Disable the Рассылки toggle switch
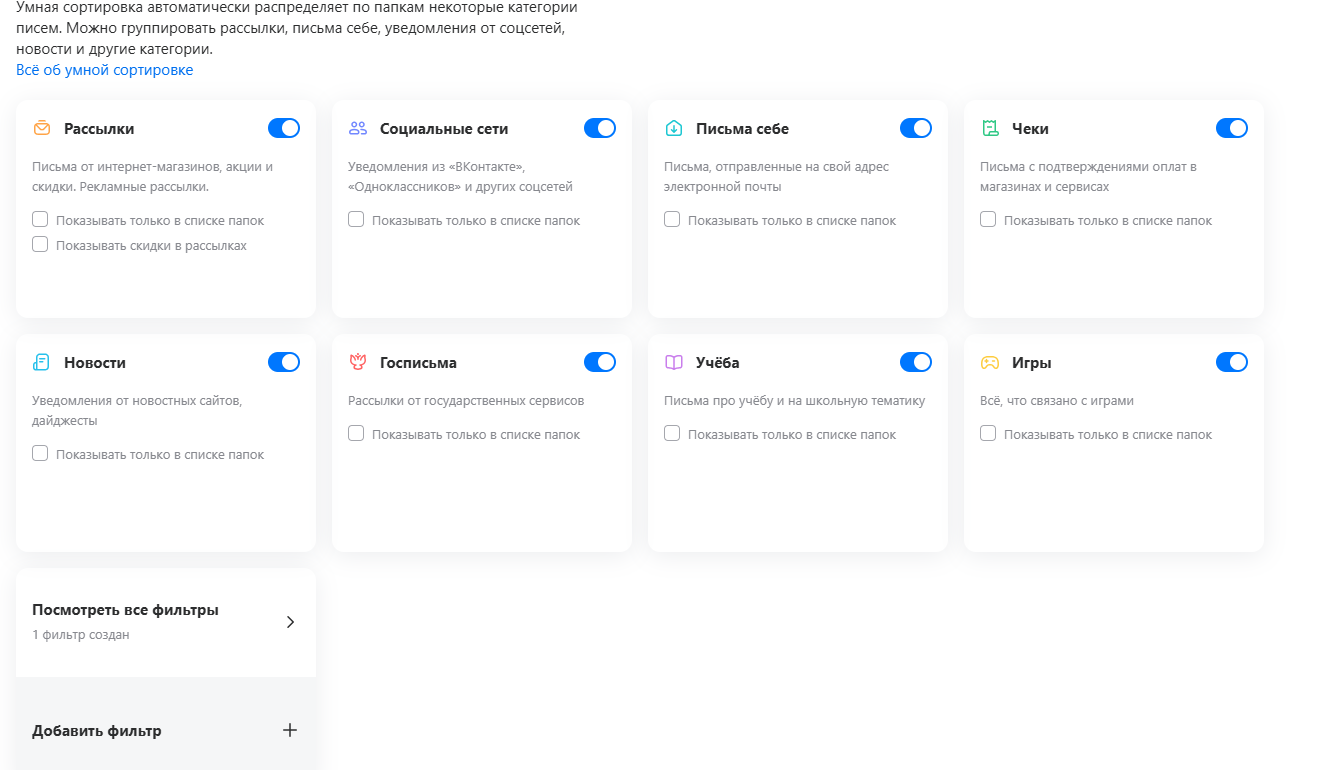This screenshot has height=770, width=1342. 284,128
